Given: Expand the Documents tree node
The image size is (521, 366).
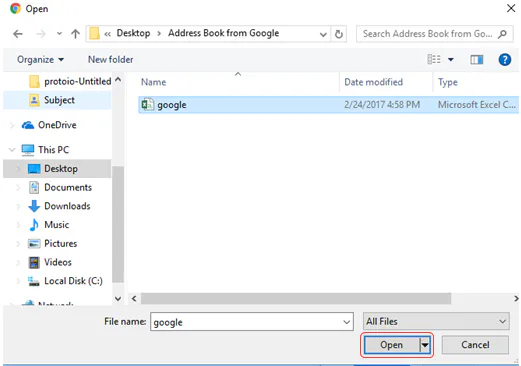Looking at the screenshot, I should [x=18, y=188].
